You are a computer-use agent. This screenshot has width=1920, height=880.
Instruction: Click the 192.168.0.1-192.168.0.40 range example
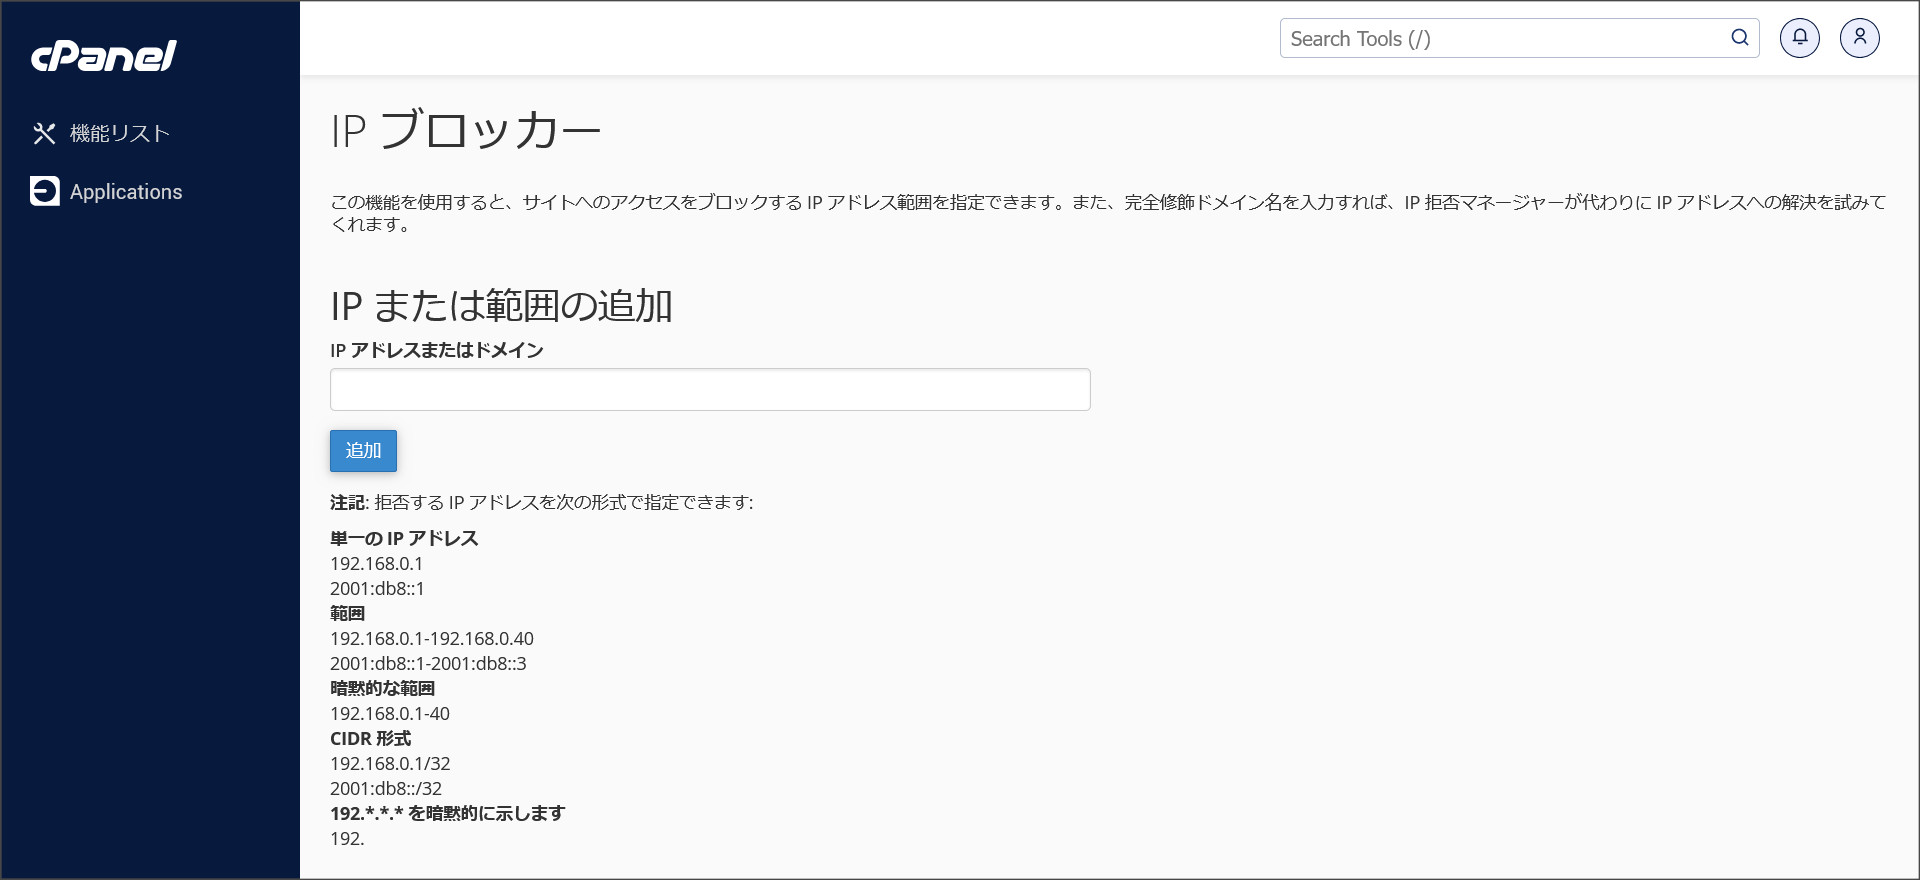[432, 638]
